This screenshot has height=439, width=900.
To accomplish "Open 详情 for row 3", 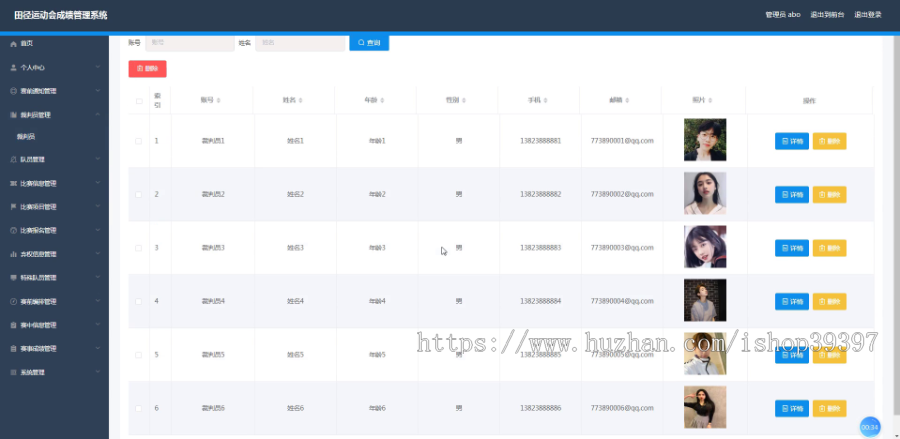I will [x=792, y=248].
